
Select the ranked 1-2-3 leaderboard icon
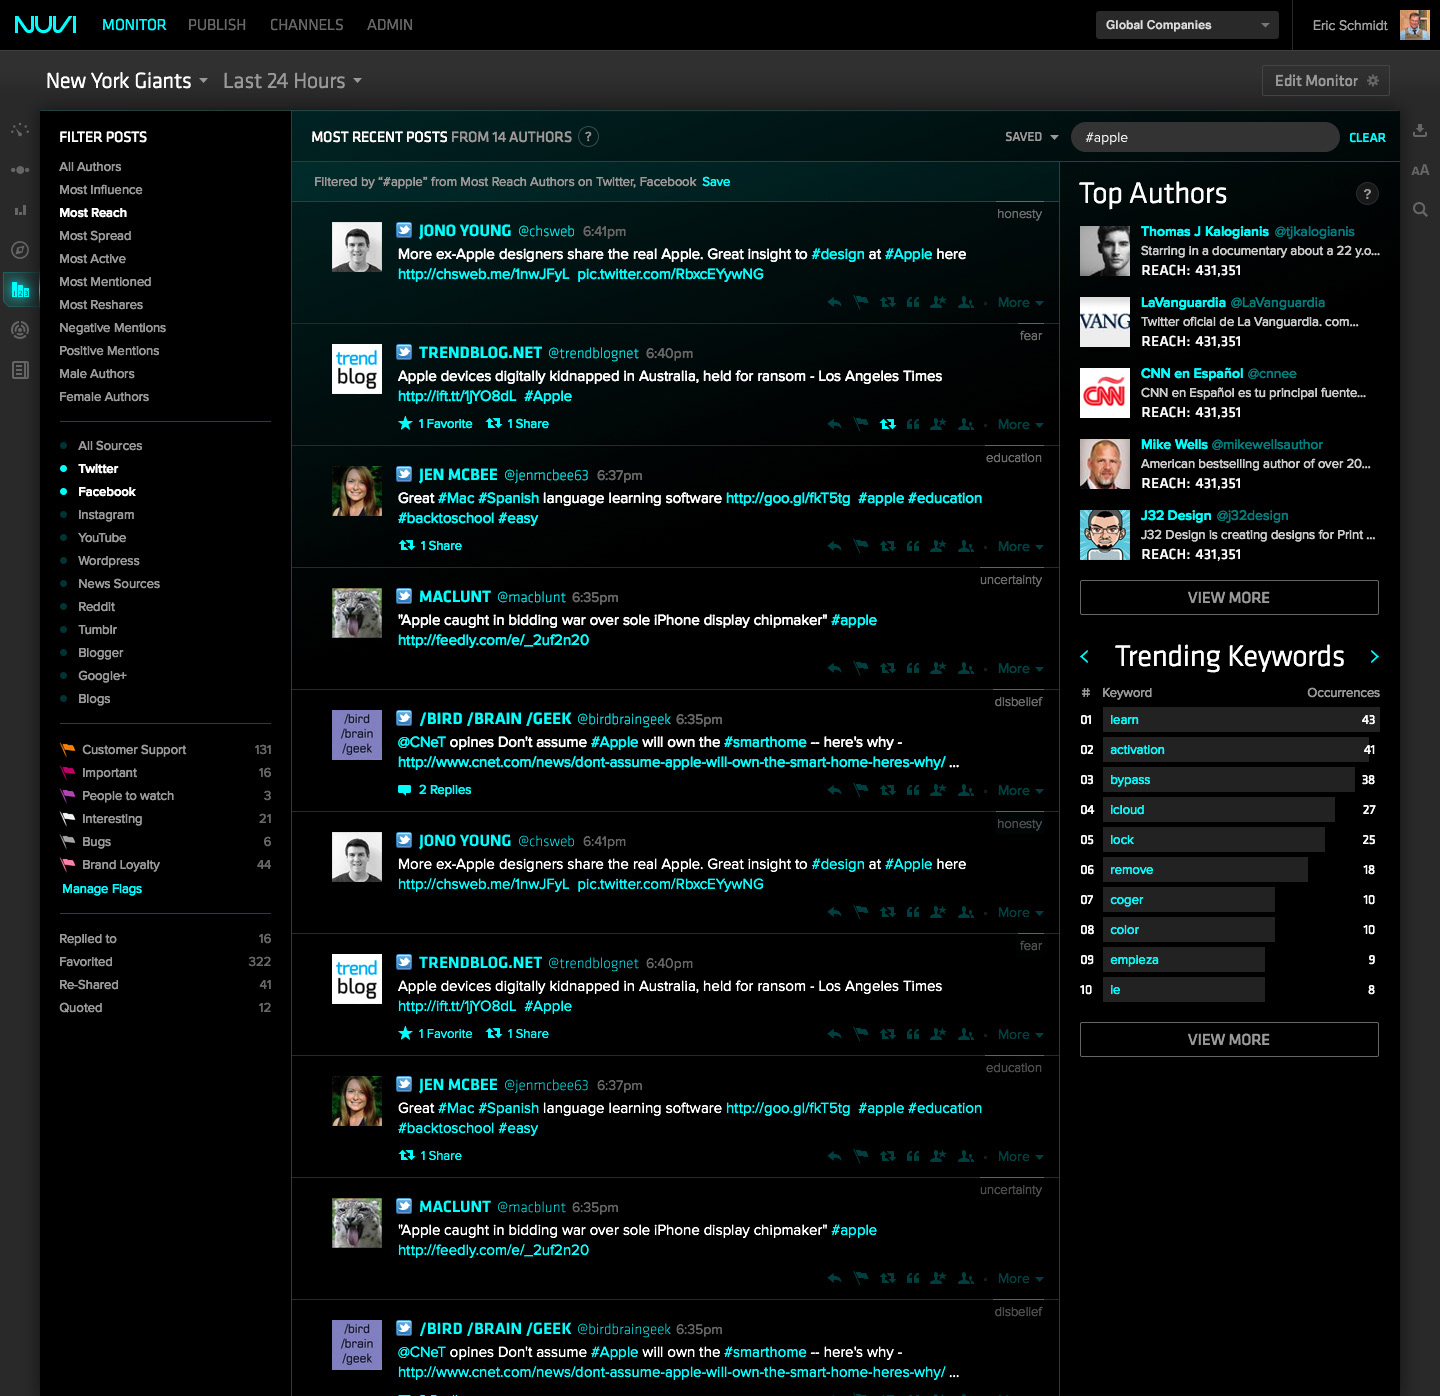point(20,290)
